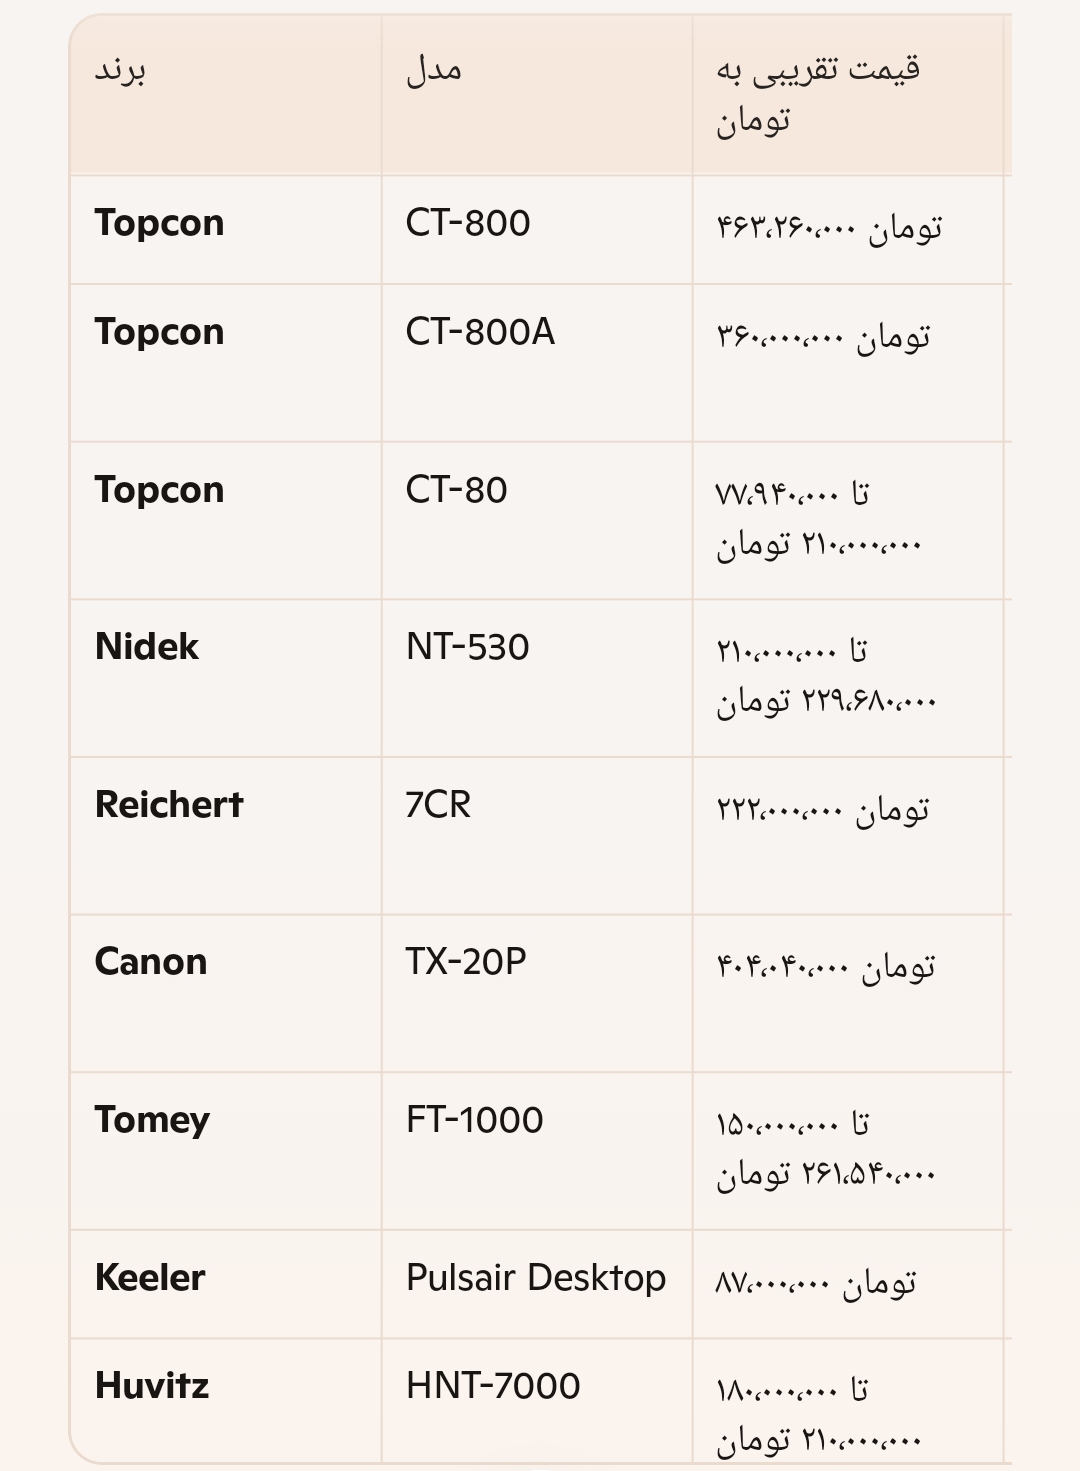Screen dimensions: 1080x1471
Task: Click the برند column header
Action: pyautogui.click(x=121, y=71)
